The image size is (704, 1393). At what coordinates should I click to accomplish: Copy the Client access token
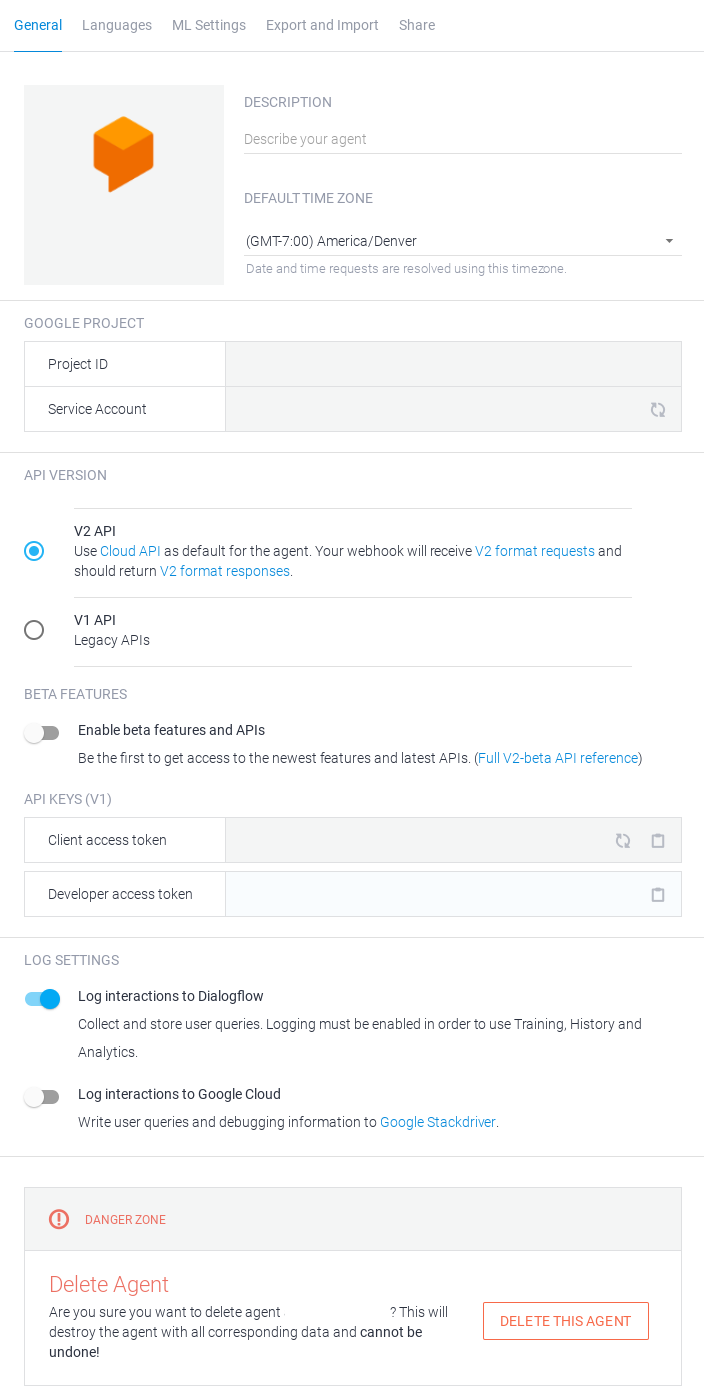[x=657, y=841]
